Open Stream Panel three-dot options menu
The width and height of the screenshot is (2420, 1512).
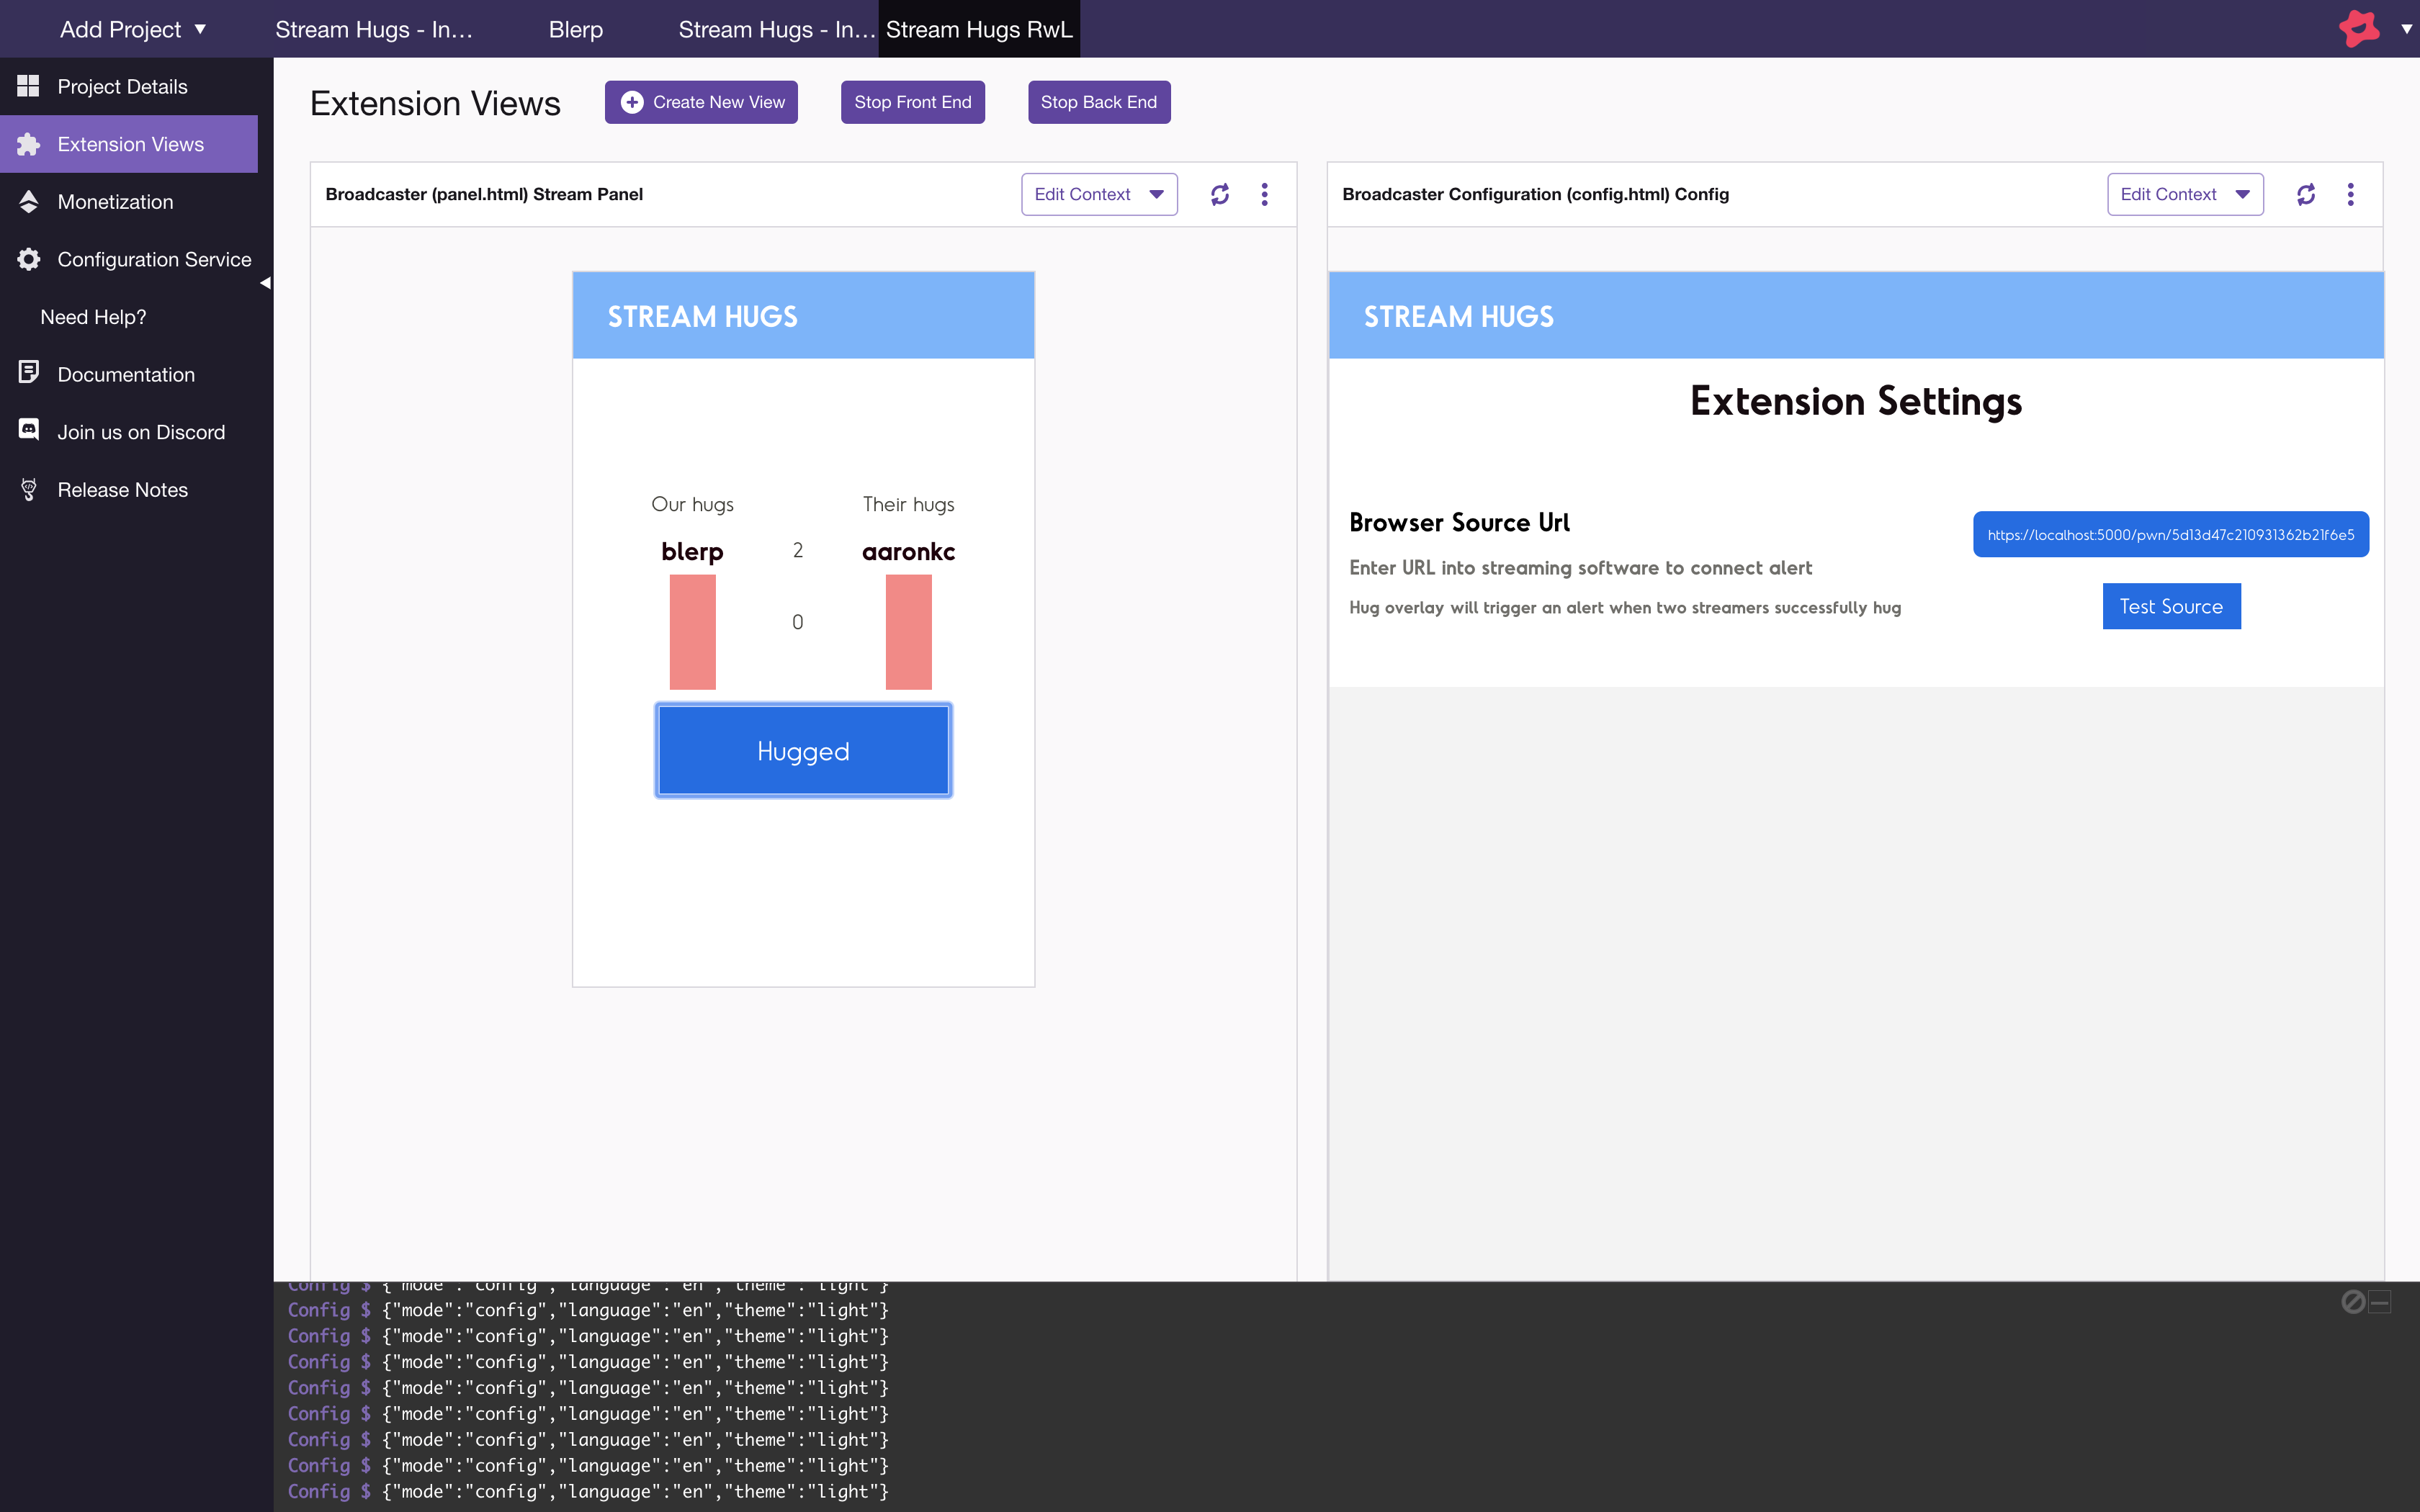coord(1264,194)
